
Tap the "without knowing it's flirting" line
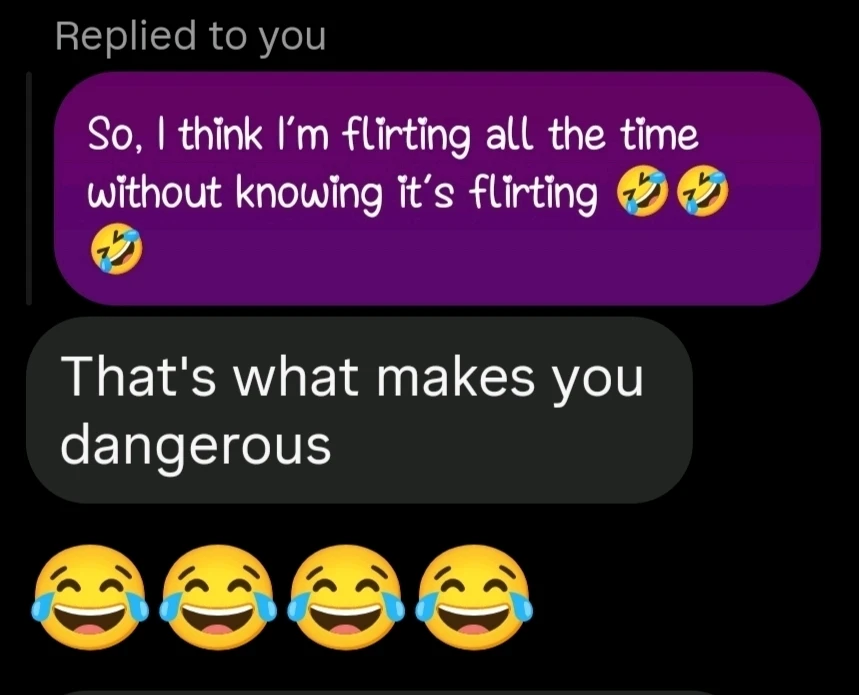click(x=342, y=192)
